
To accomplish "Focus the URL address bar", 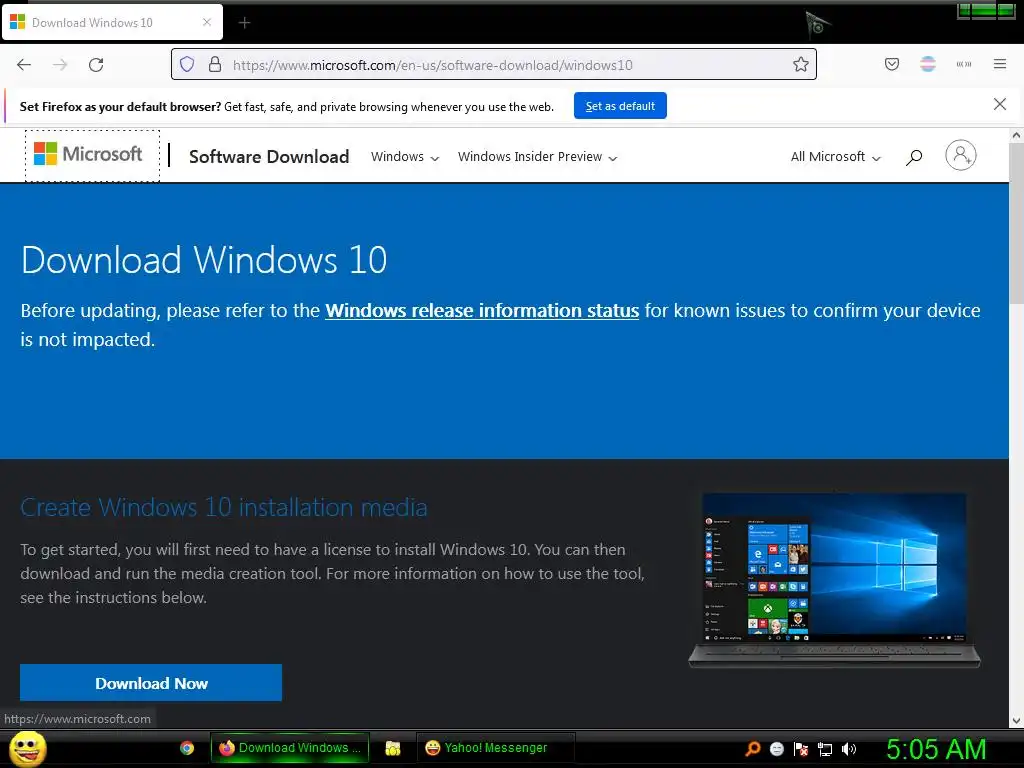I will tap(494, 65).
